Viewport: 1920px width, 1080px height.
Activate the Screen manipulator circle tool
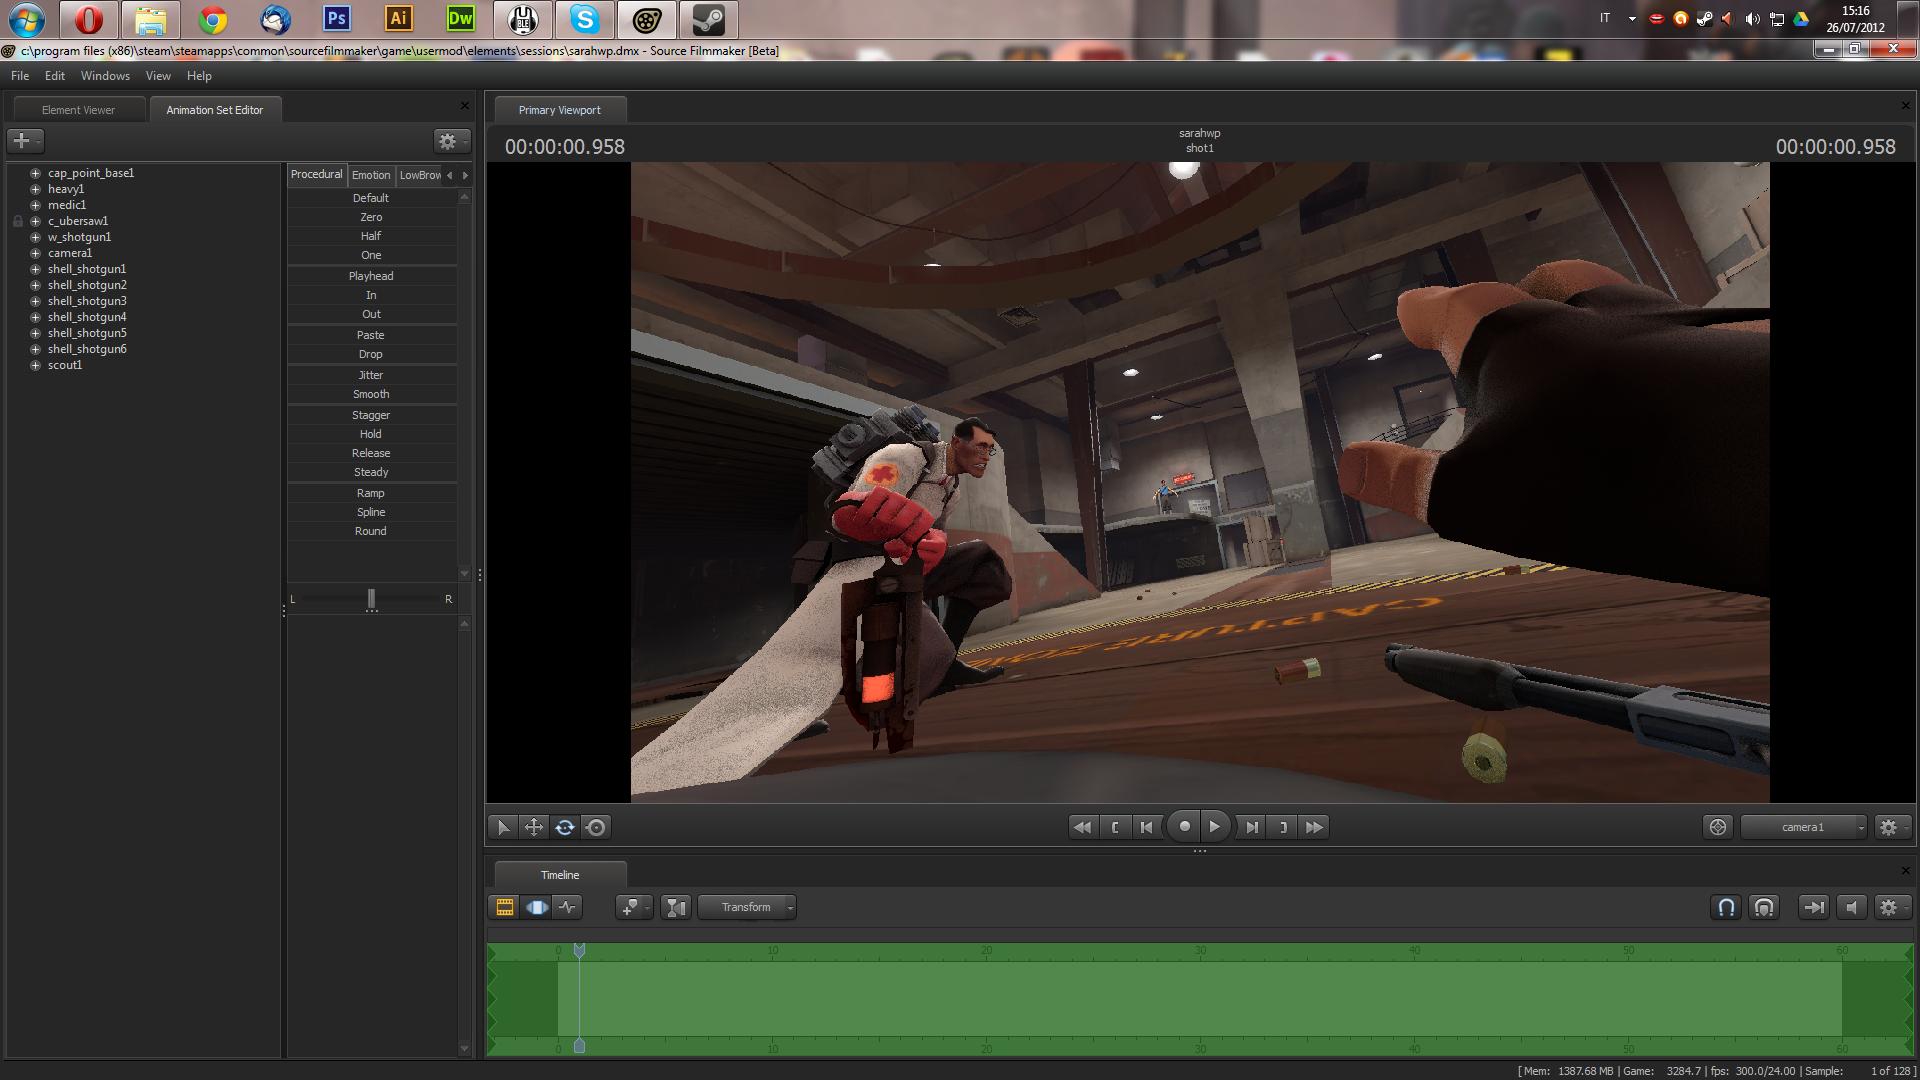point(596,827)
